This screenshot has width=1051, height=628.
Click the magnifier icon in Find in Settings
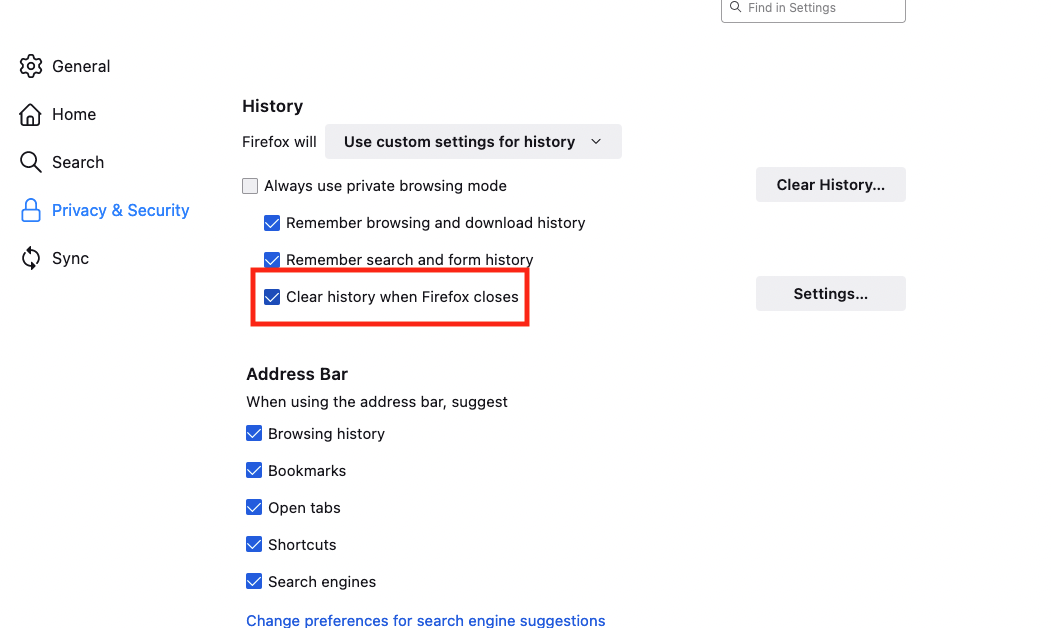click(x=735, y=7)
